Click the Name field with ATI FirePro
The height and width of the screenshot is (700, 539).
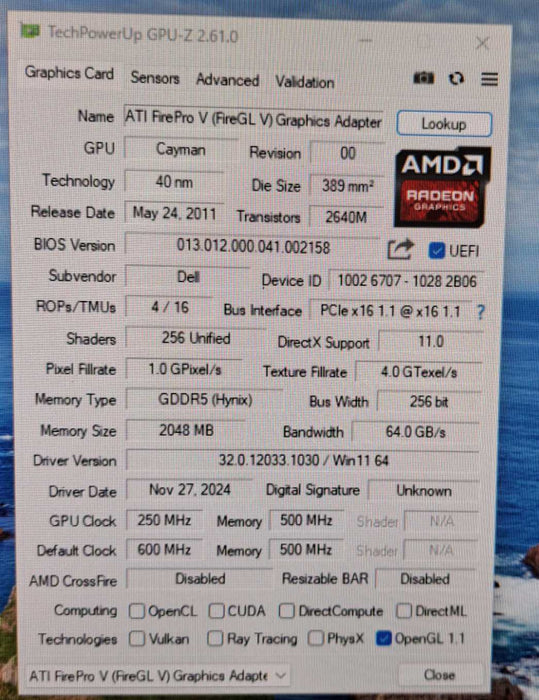[x=253, y=120]
